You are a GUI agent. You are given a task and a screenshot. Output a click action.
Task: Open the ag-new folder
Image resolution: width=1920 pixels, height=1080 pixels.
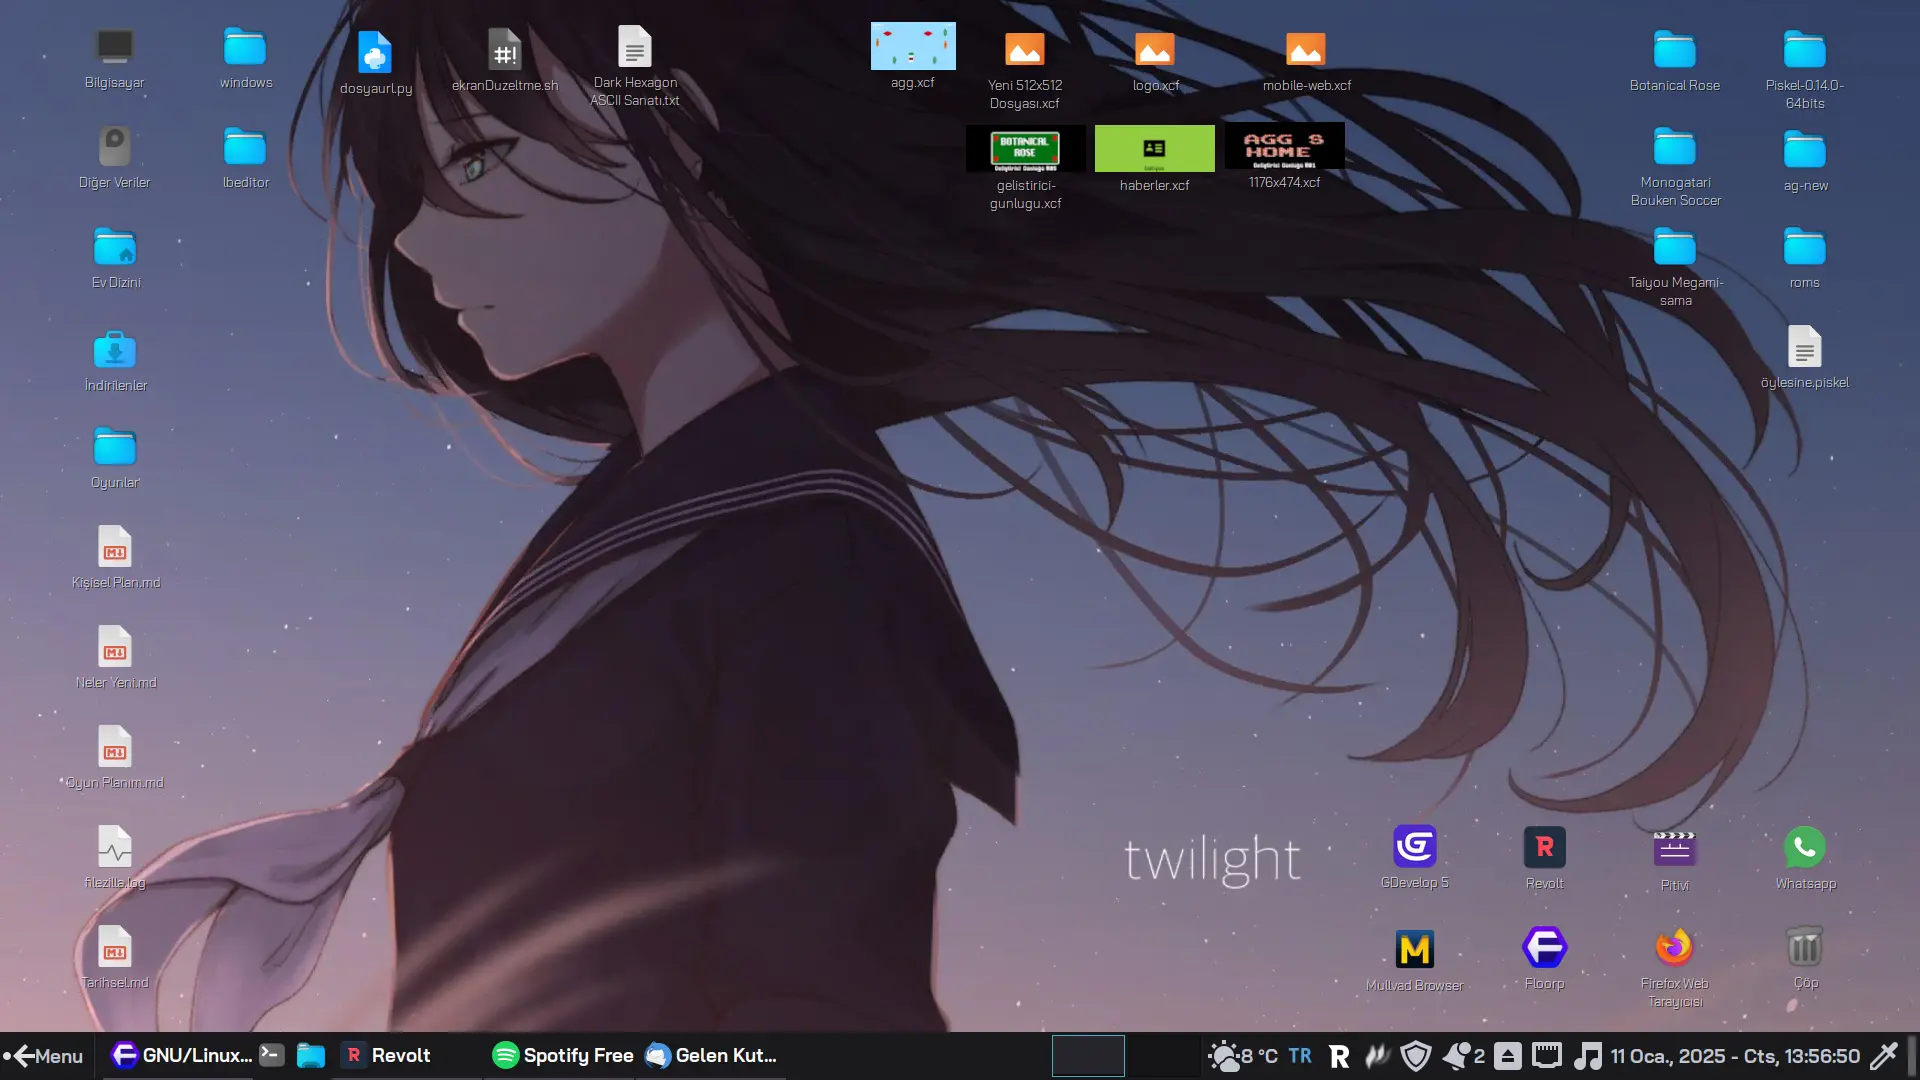[1805, 160]
